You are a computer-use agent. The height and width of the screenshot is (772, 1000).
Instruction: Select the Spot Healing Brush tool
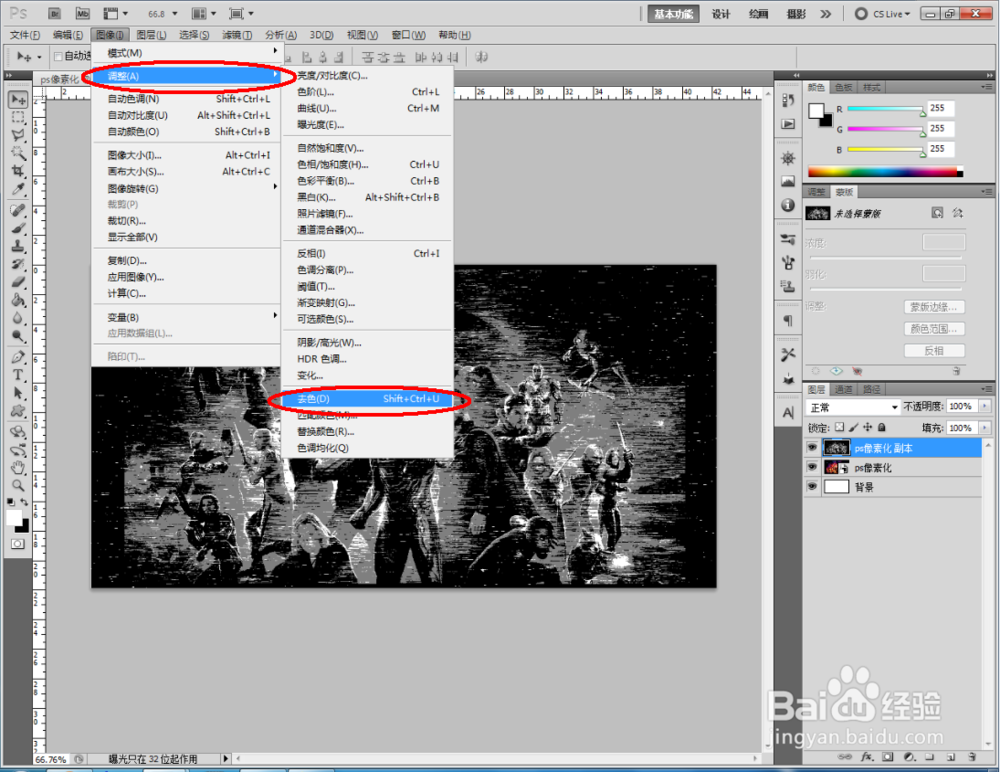point(18,211)
